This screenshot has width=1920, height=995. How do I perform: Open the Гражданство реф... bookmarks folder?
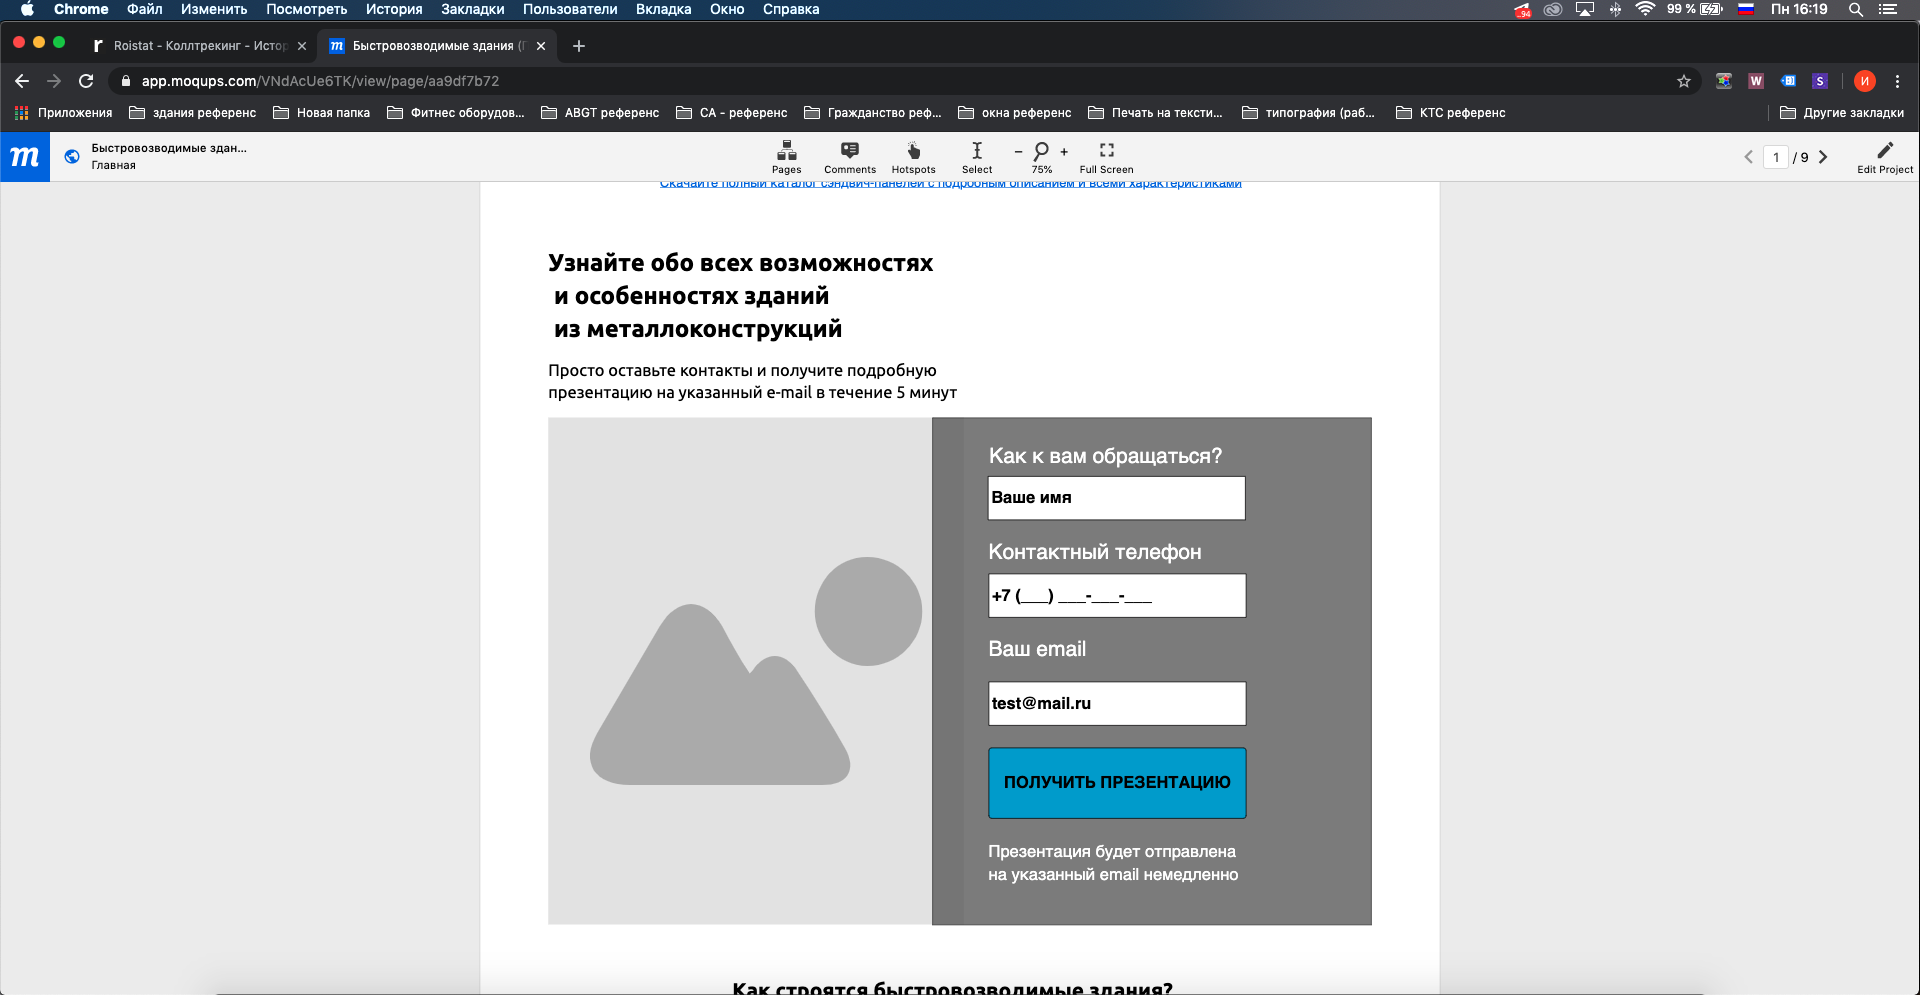[x=873, y=113]
